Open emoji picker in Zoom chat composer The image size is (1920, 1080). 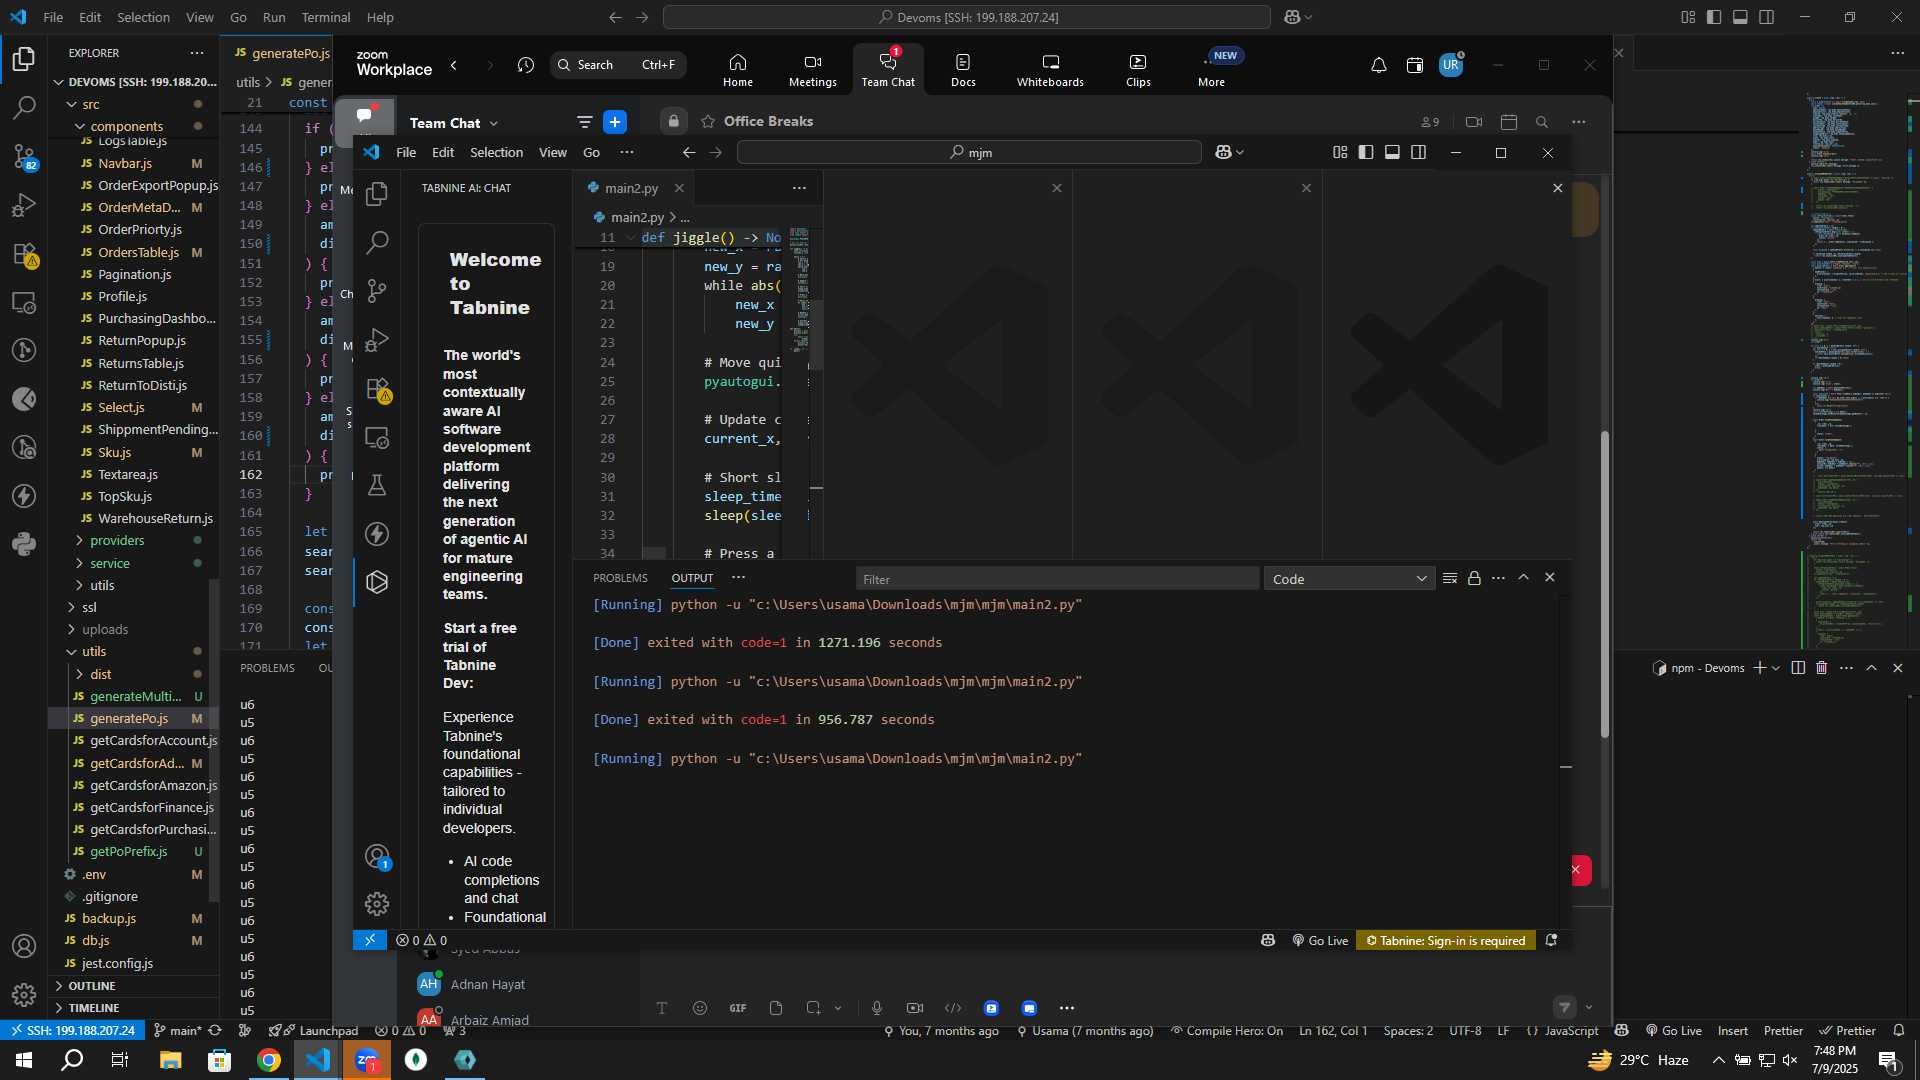(699, 1008)
